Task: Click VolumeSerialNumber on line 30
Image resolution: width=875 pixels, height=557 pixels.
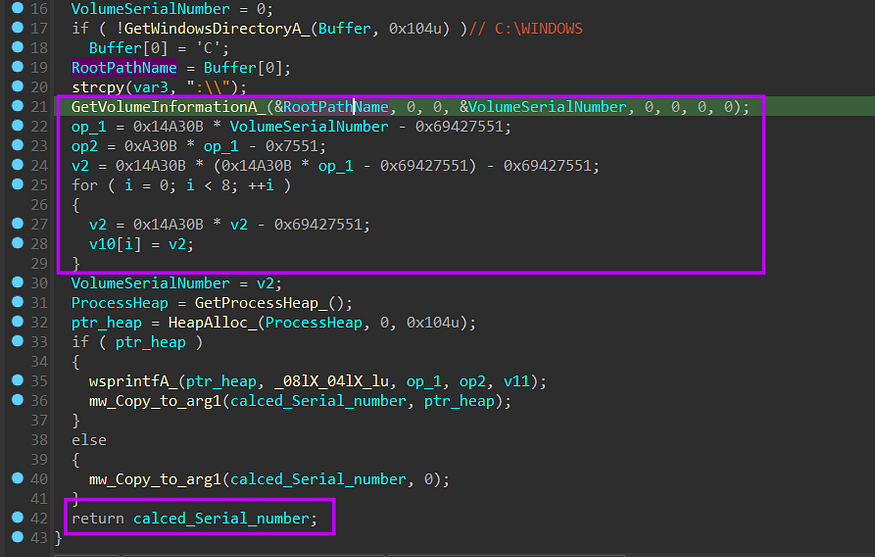Action: 151,283
